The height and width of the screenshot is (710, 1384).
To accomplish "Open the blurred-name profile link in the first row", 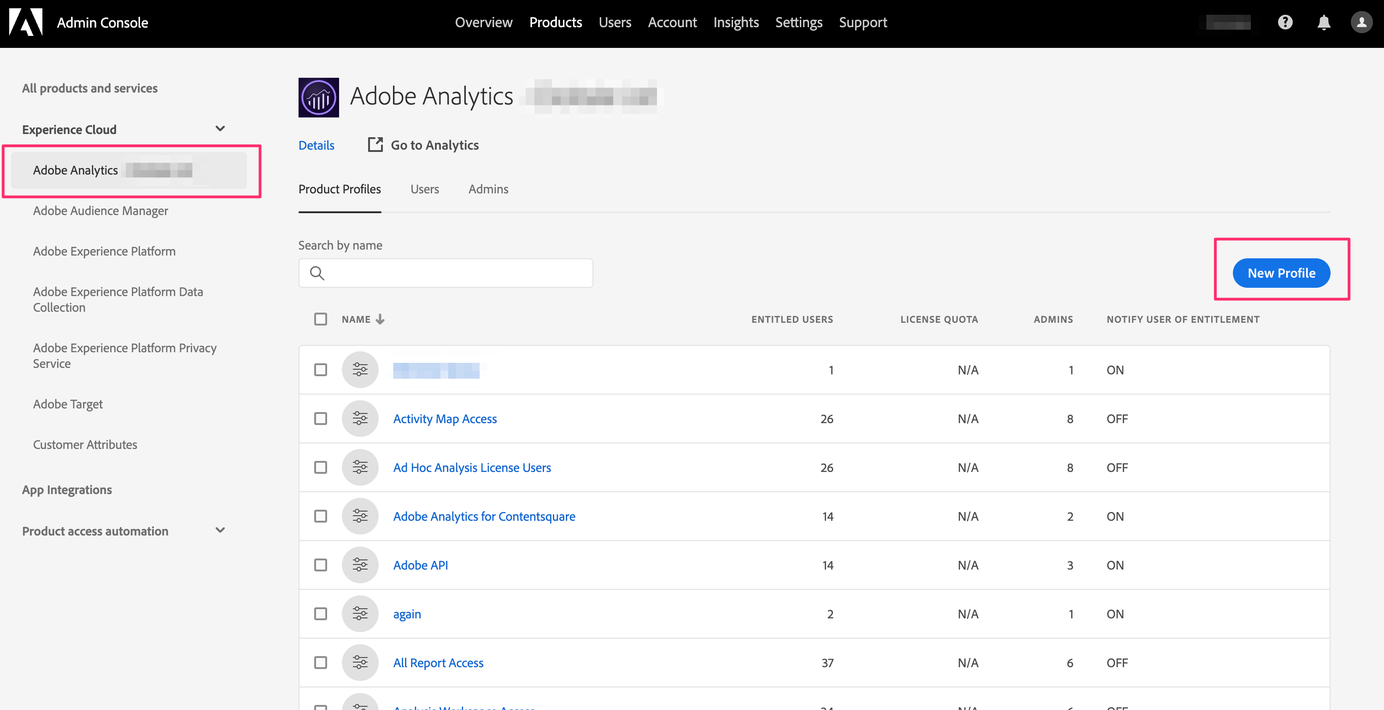I will (x=436, y=370).
